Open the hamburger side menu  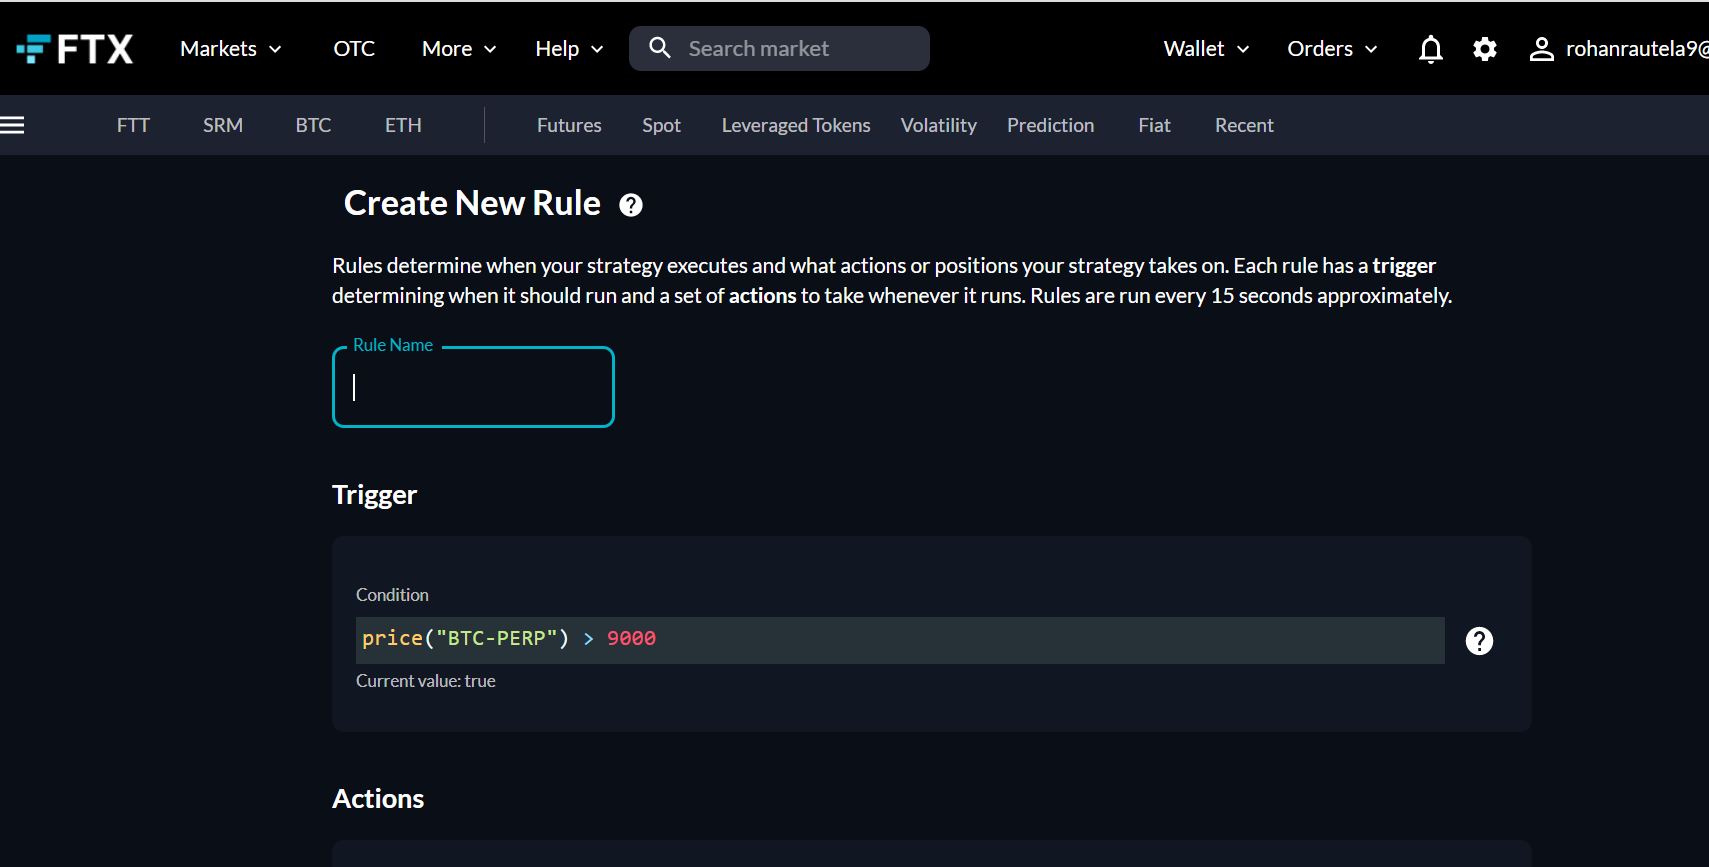point(12,125)
